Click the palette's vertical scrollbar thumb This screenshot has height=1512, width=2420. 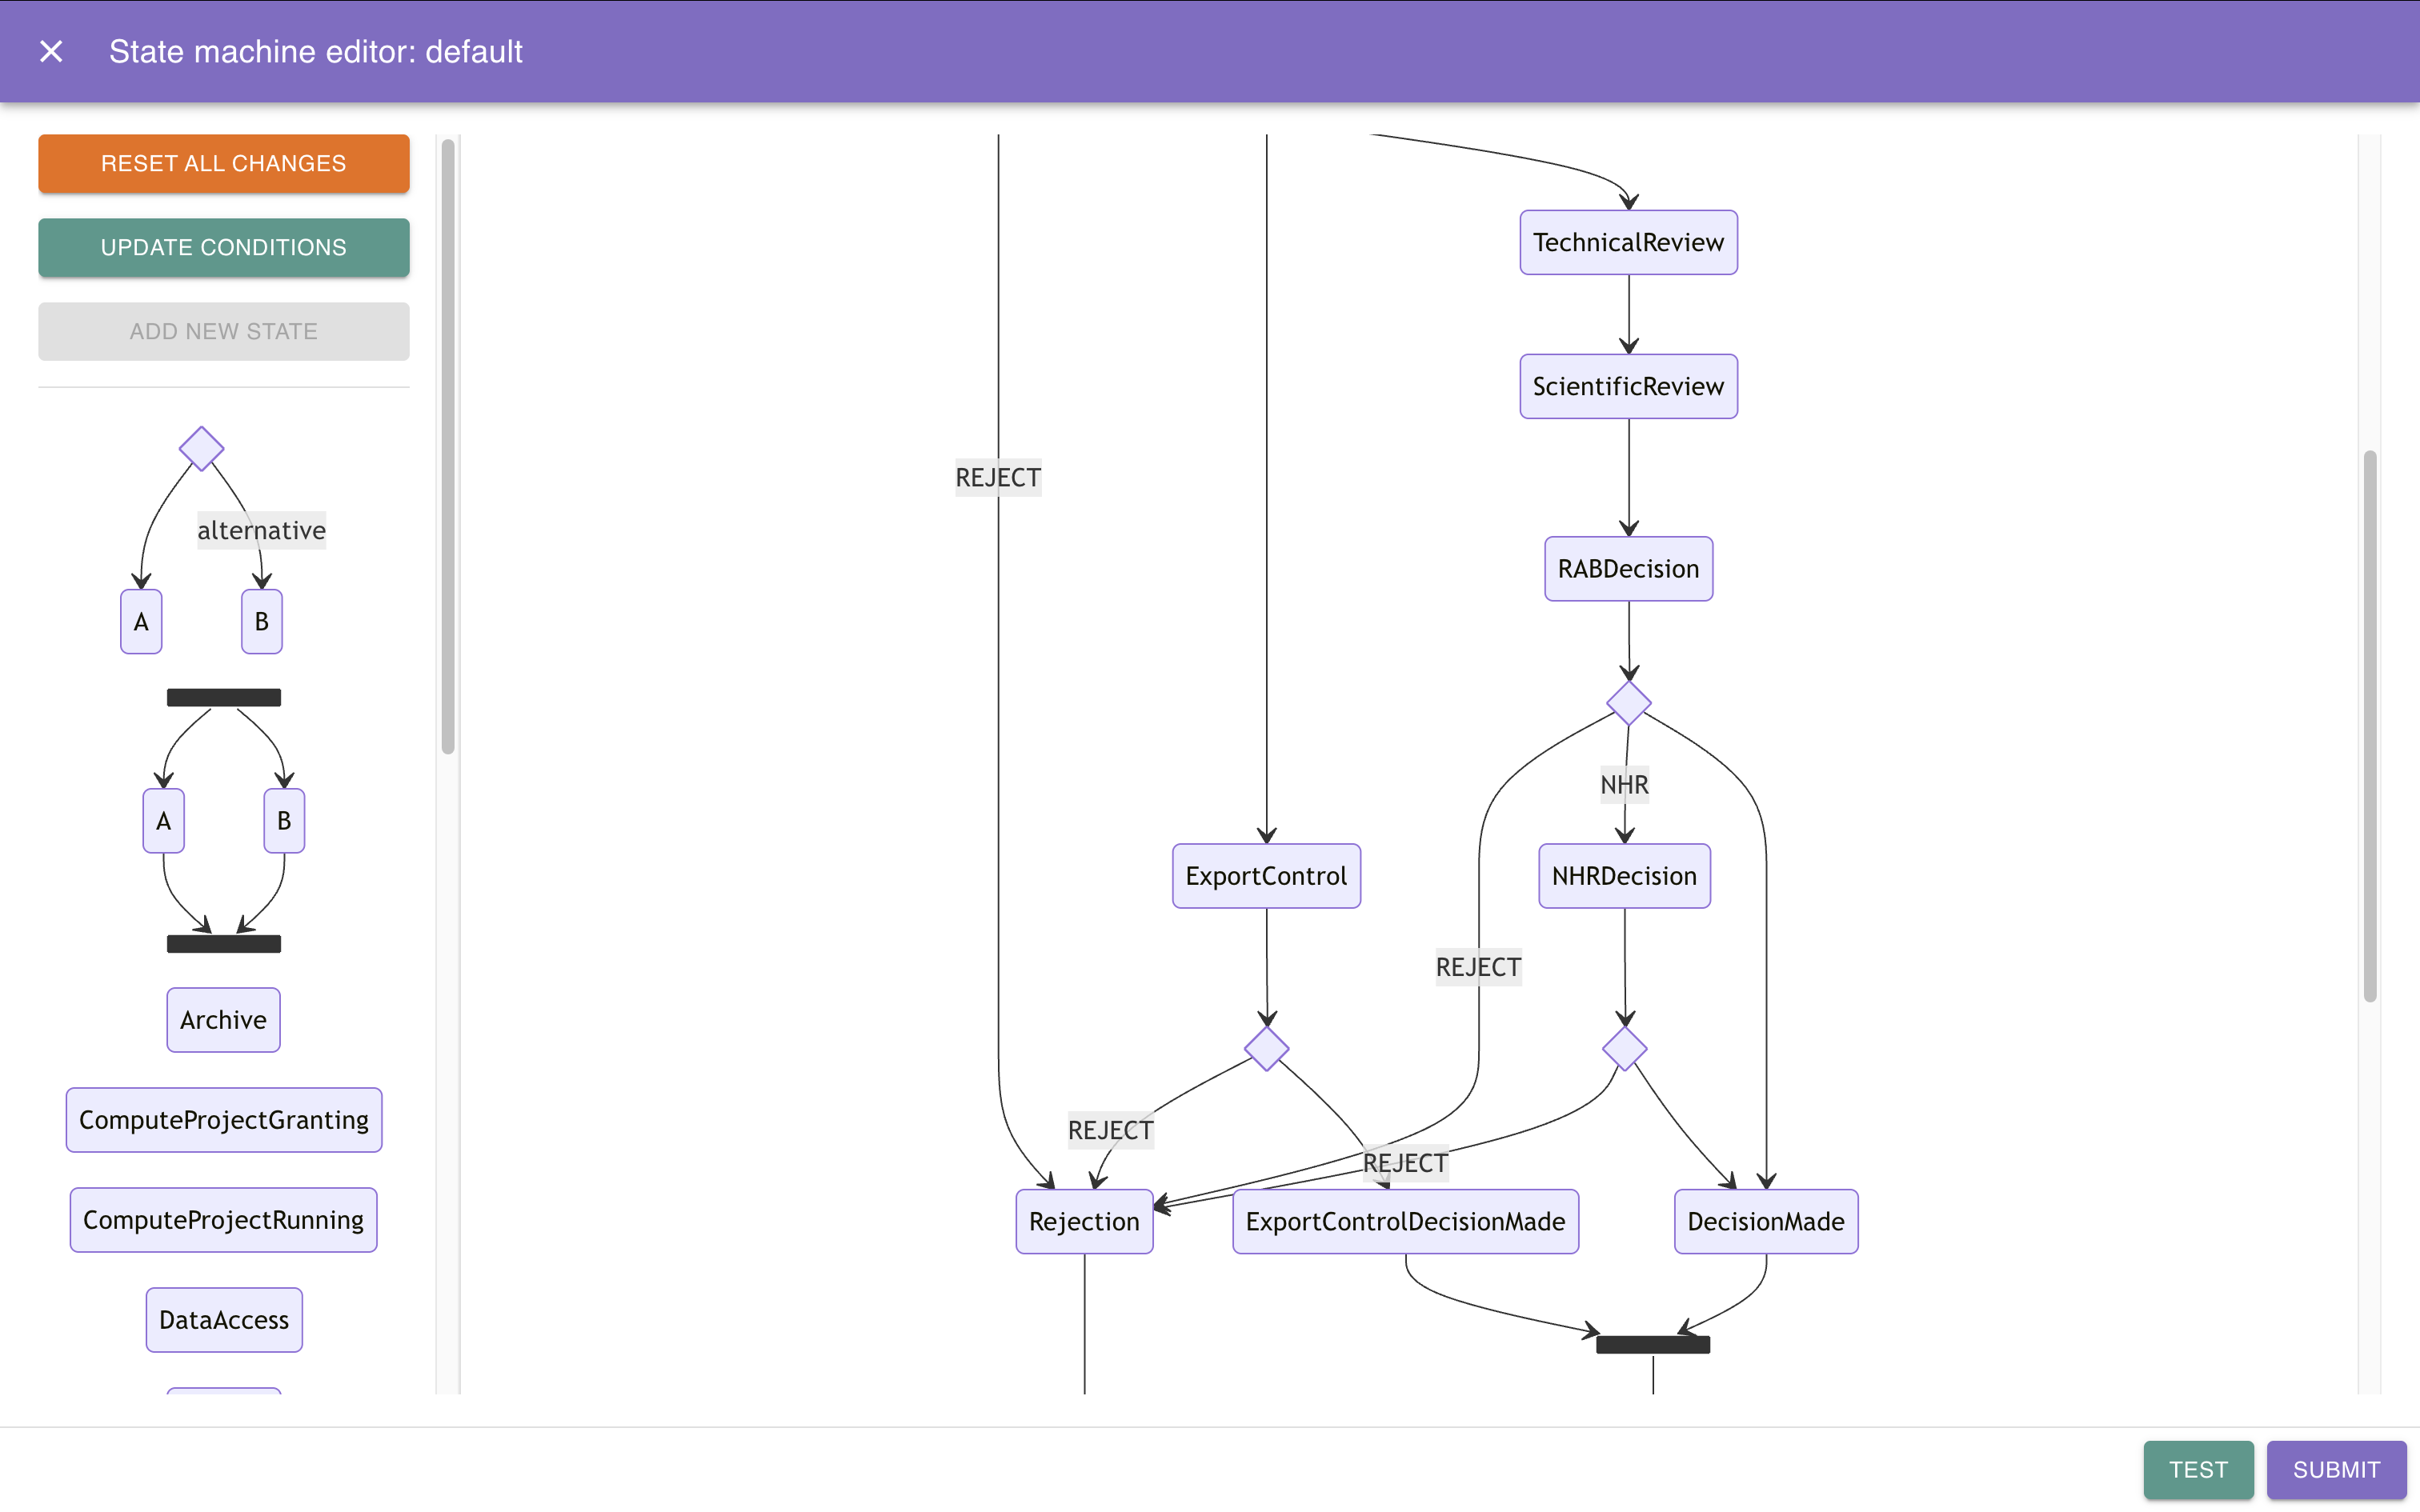448,446
